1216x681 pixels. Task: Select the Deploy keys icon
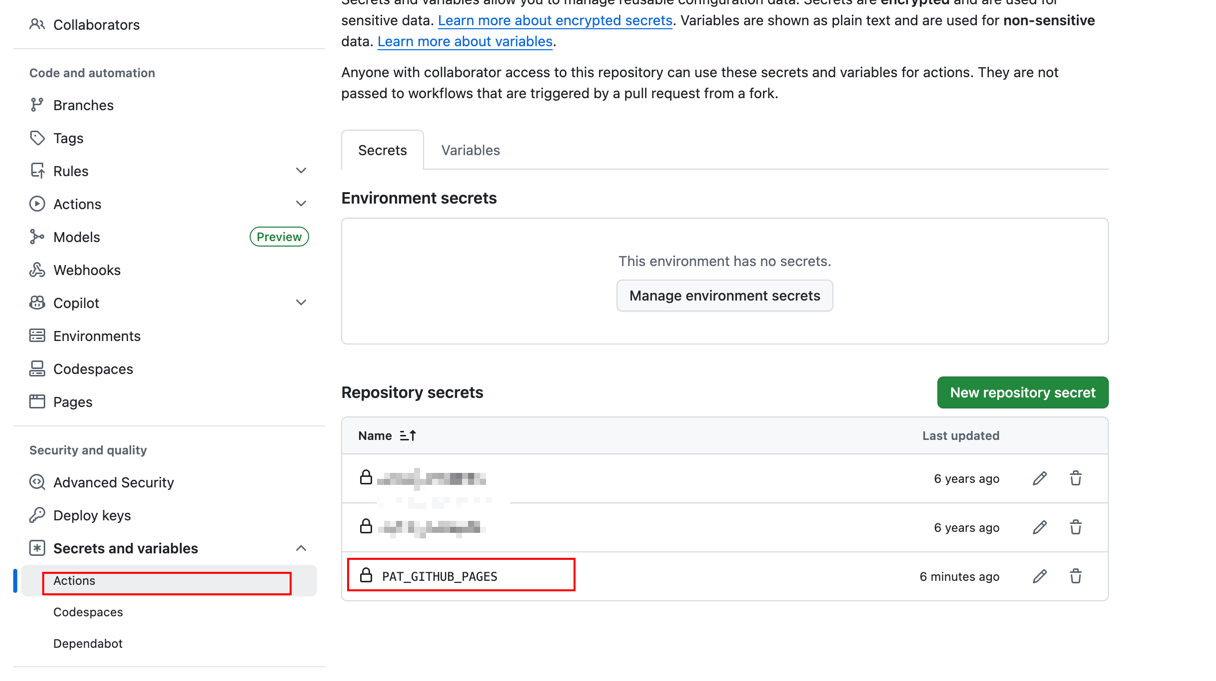pyautogui.click(x=35, y=515)
